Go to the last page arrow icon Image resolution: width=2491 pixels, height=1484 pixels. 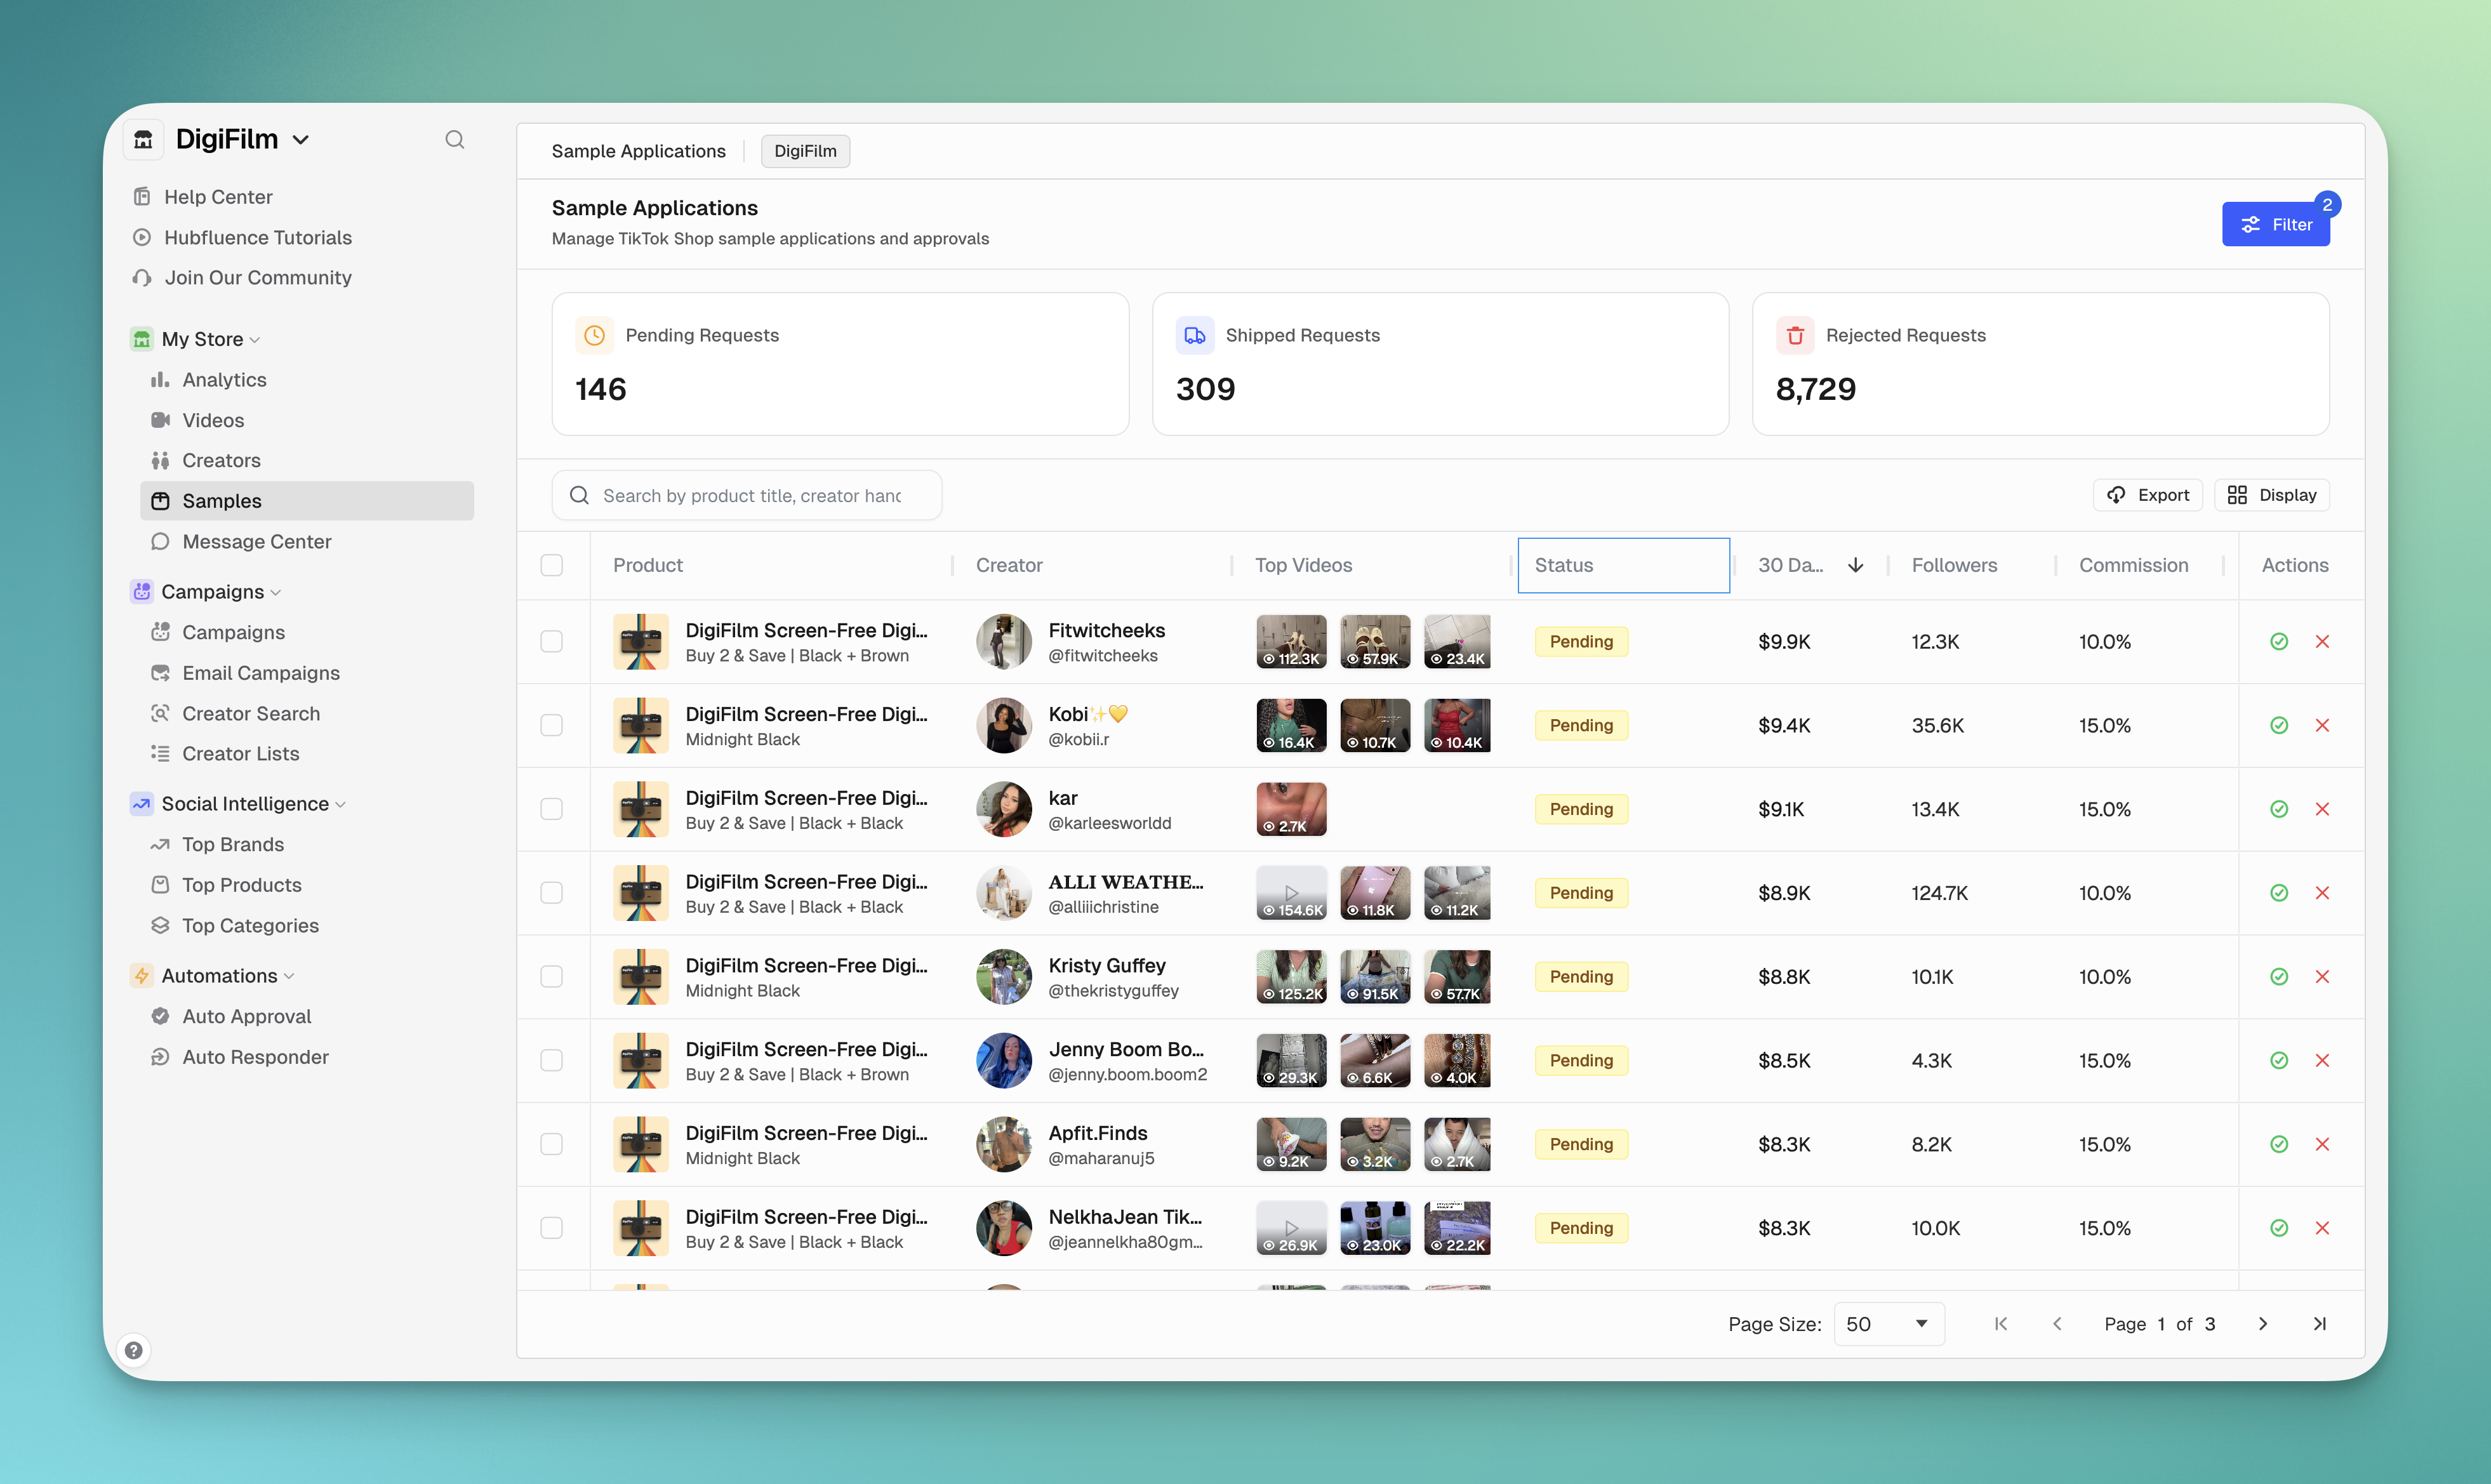pyautogui.click(x=2319, y=1324)
